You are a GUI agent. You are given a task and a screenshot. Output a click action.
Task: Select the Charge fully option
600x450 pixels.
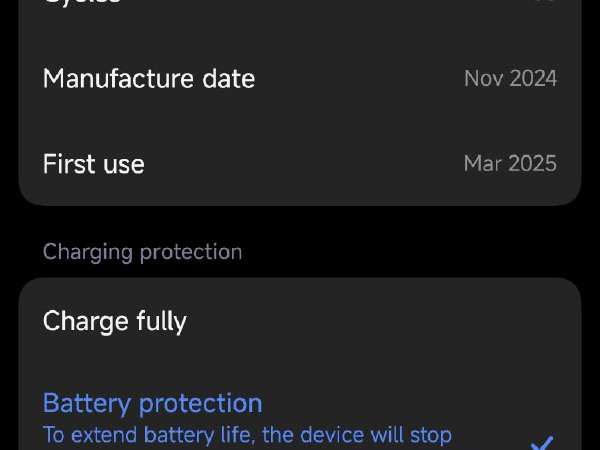tap(300, 321)
